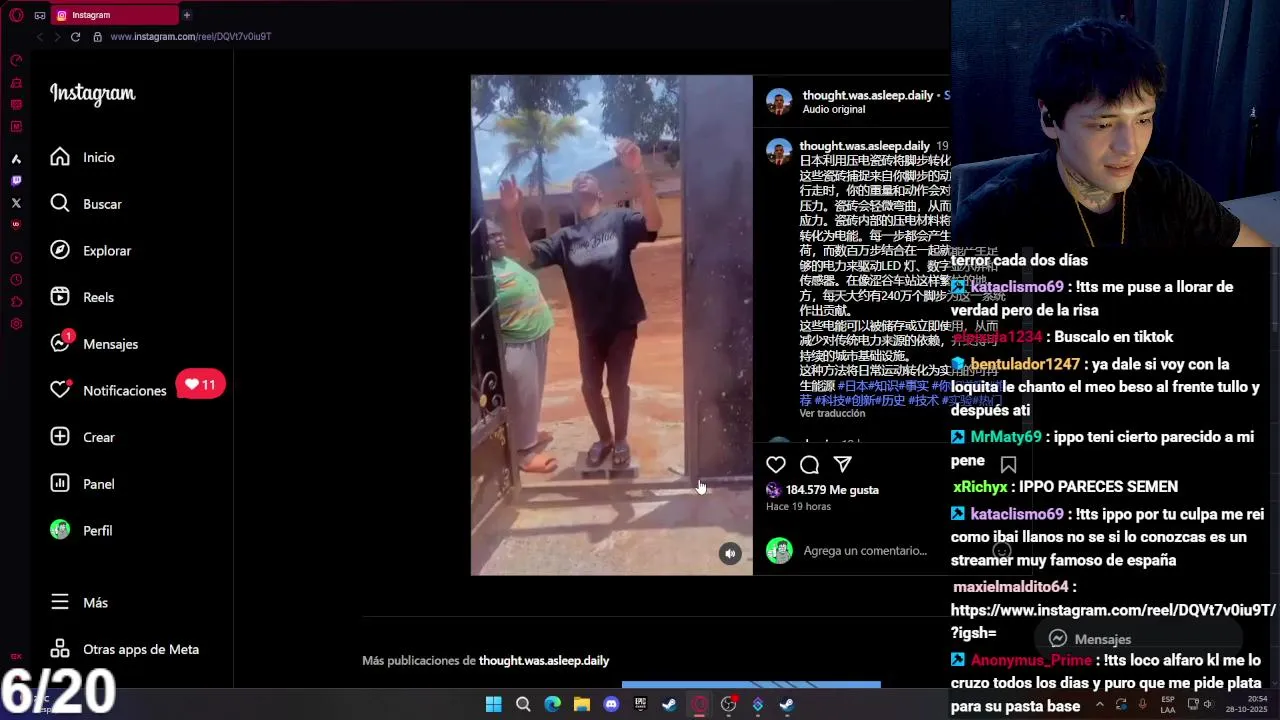Open Discord from taskbar

pos(611,704)
